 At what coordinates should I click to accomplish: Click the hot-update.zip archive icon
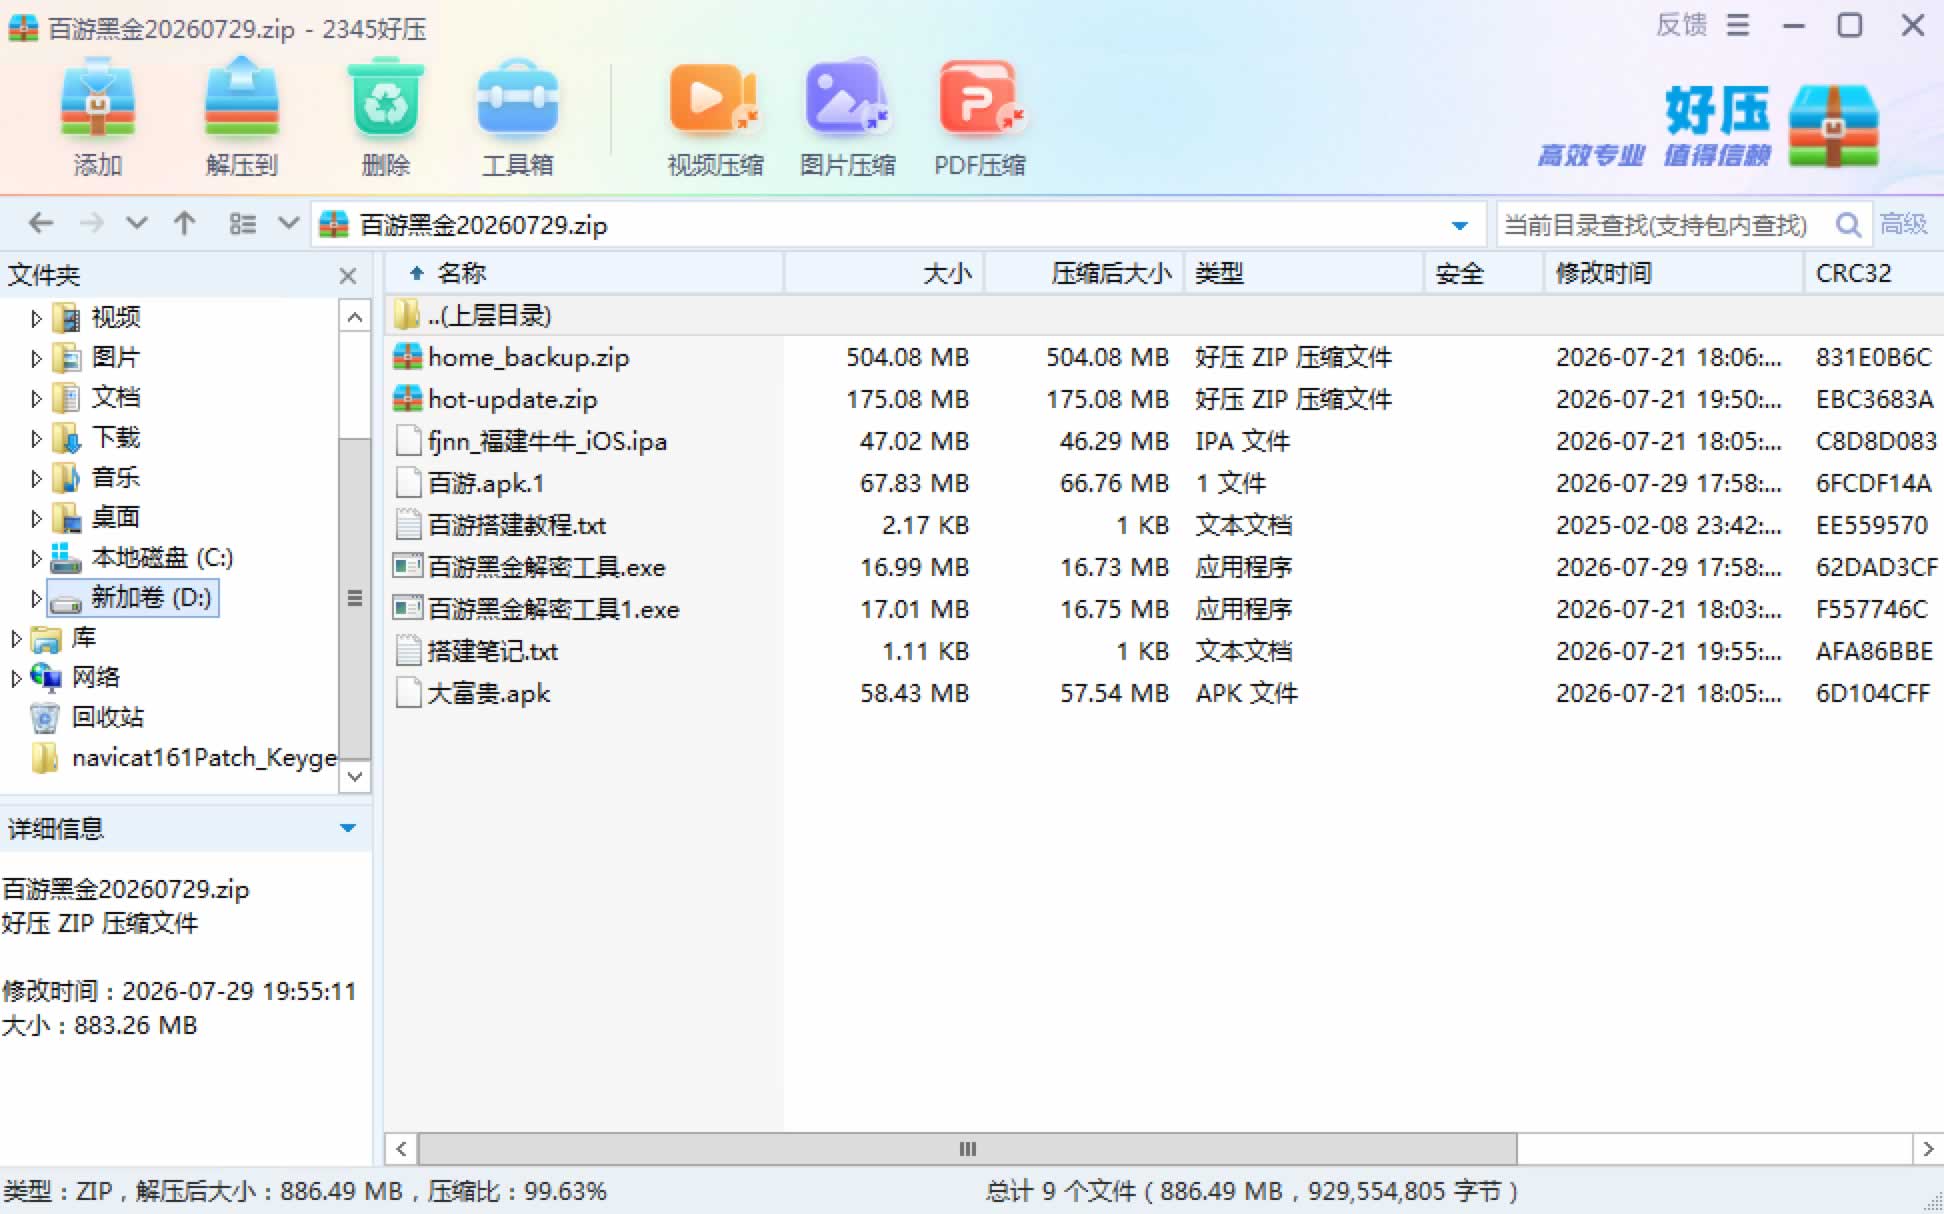pos(407,399)
